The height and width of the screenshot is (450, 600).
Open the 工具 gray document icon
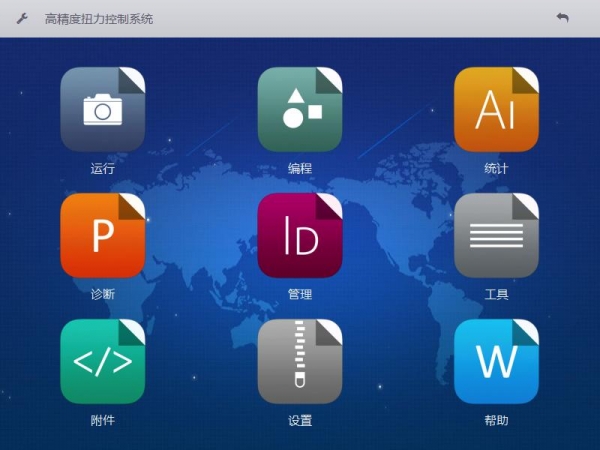click(x=496, y=236)
